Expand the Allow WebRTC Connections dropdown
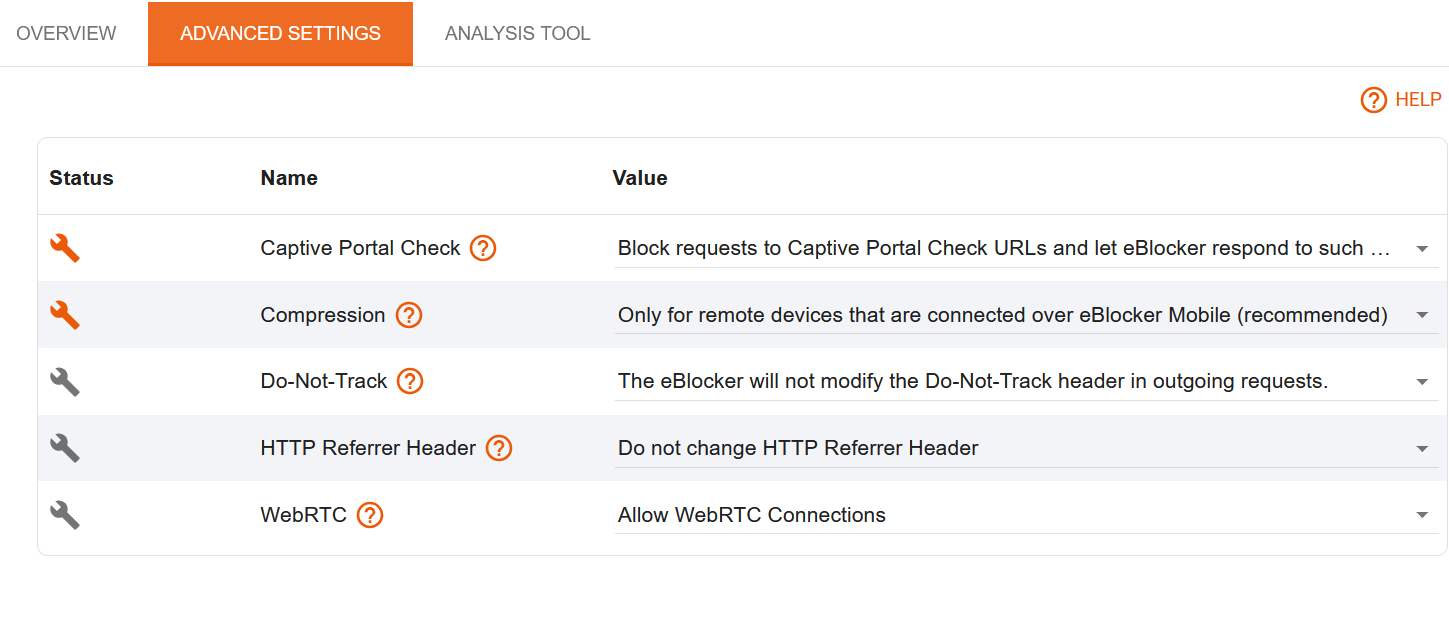 click(x=1026, y=515)
